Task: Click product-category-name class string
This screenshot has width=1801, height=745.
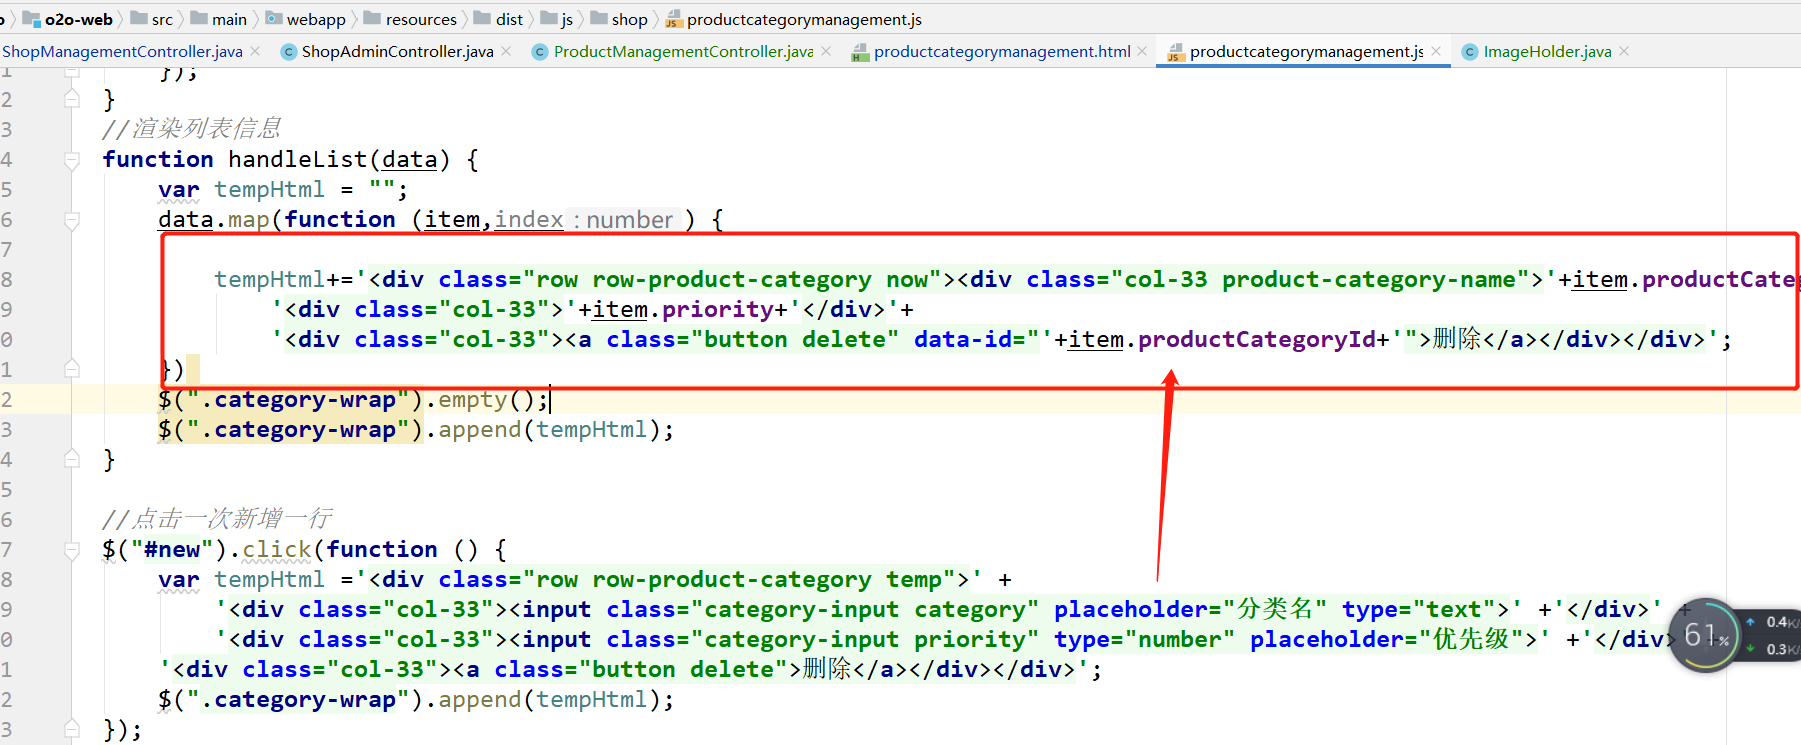Action: point(1368,280)
